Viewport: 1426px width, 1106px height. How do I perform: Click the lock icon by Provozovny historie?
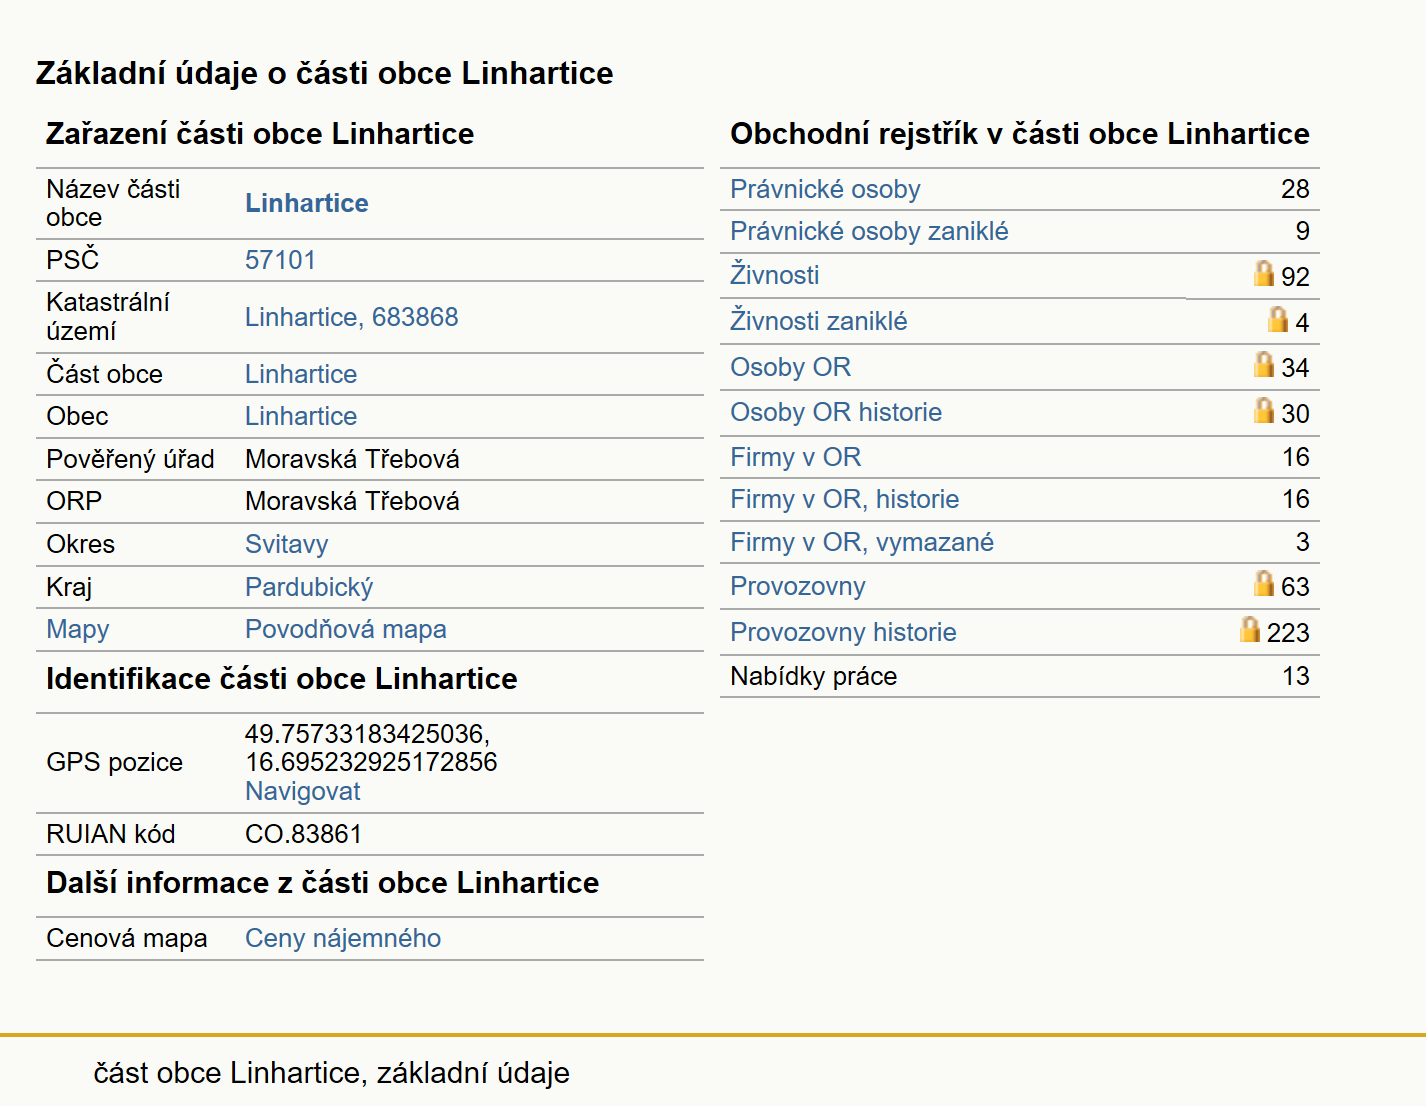[1250, 629]
